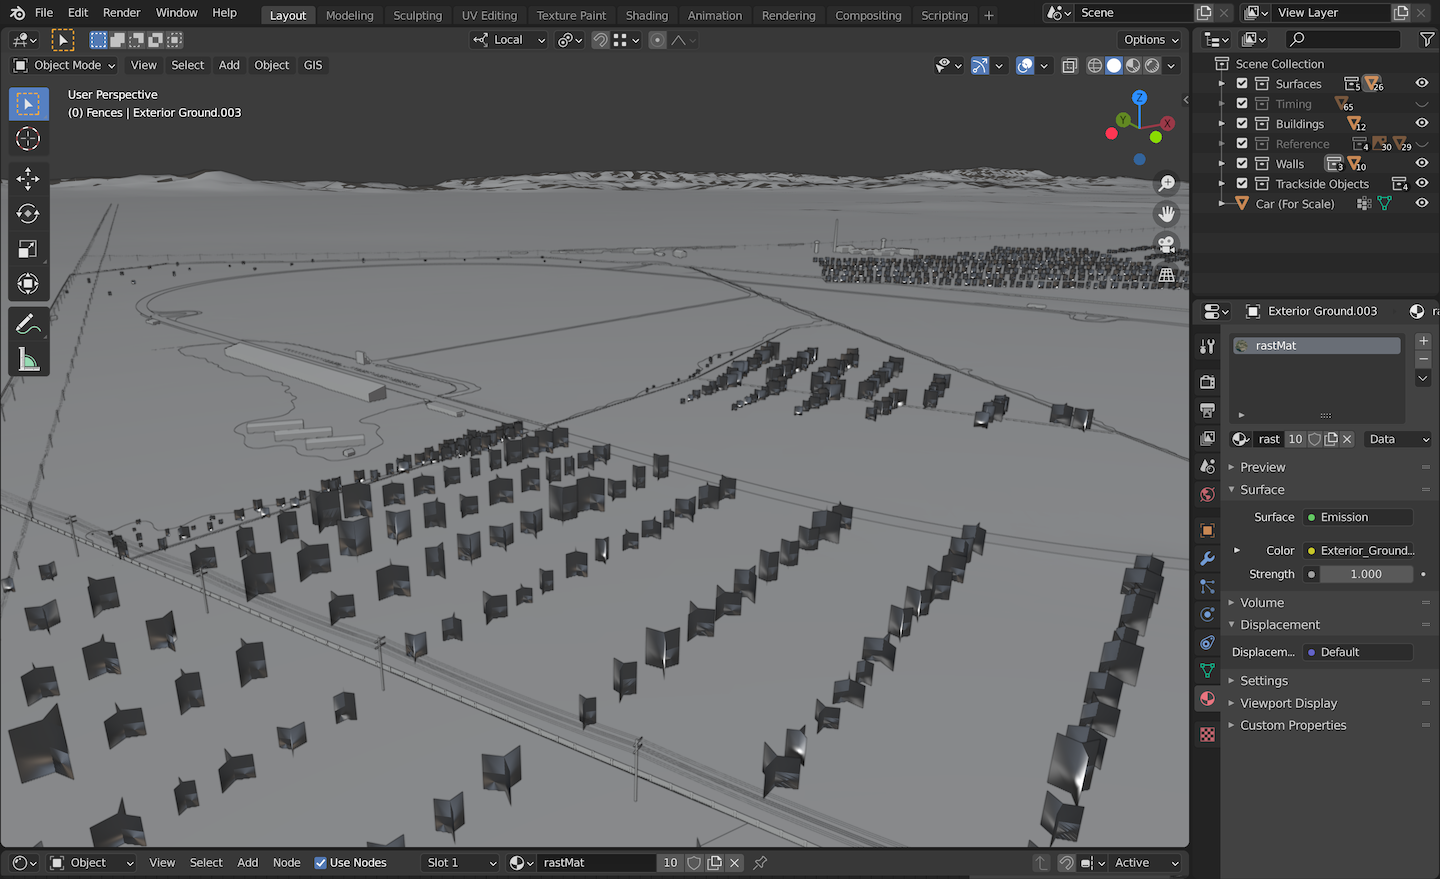Switch to the UV Editing workspace tab
Image resolution: width=1440 pixels, height=879 pixels.
coord(489,15)
